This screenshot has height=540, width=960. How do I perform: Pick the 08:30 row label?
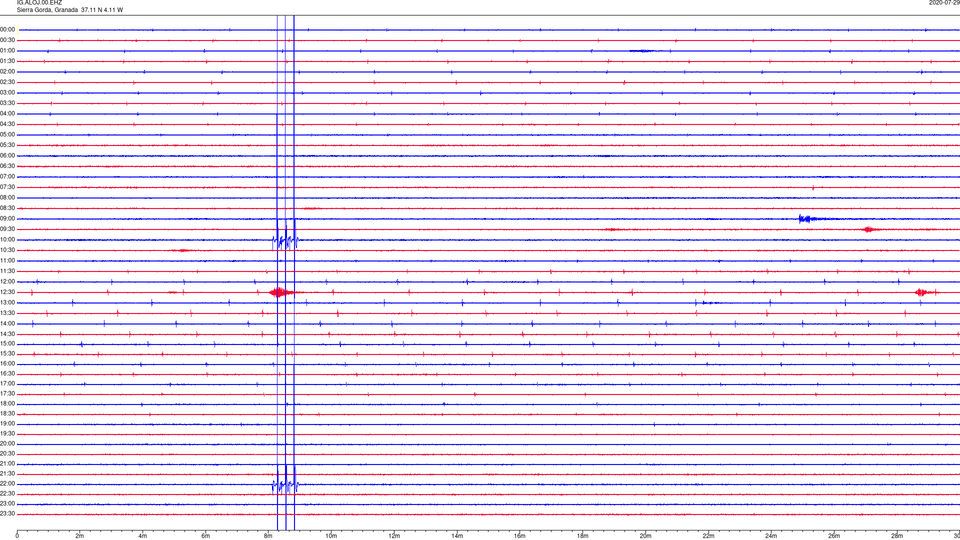[8, 208]
